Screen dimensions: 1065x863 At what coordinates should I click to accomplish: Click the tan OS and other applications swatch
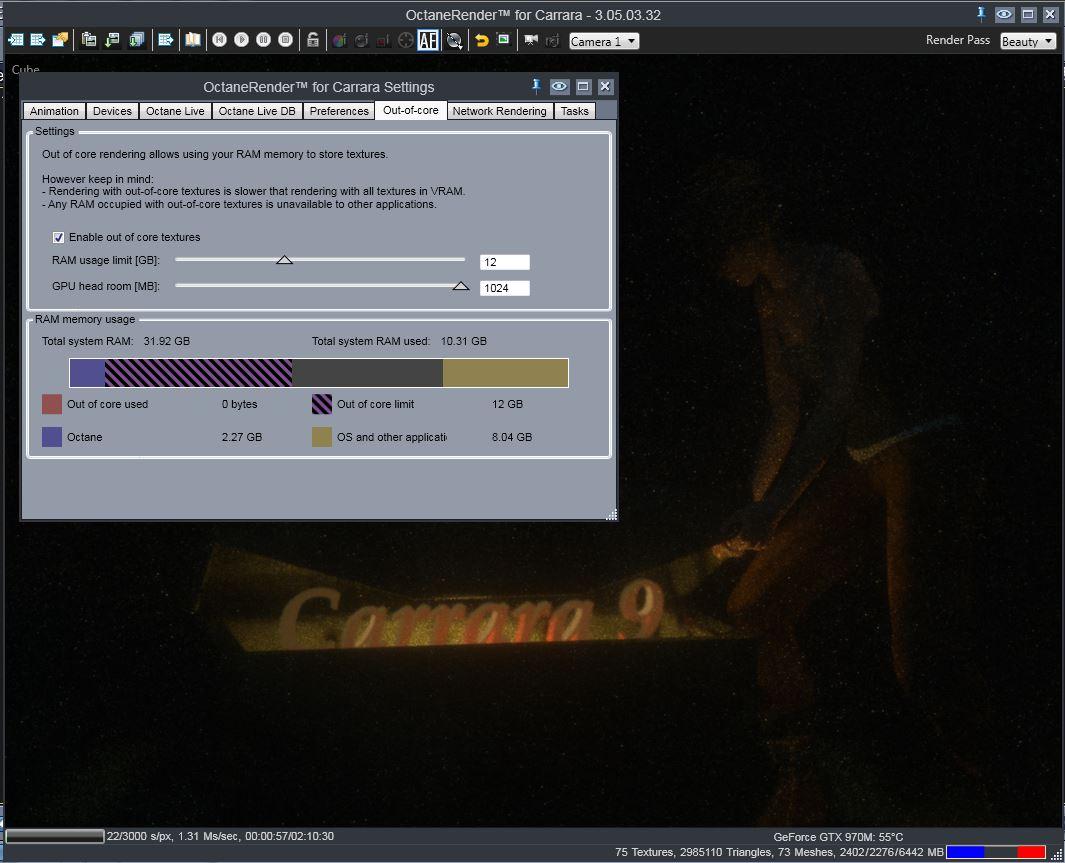click(322, 437)
